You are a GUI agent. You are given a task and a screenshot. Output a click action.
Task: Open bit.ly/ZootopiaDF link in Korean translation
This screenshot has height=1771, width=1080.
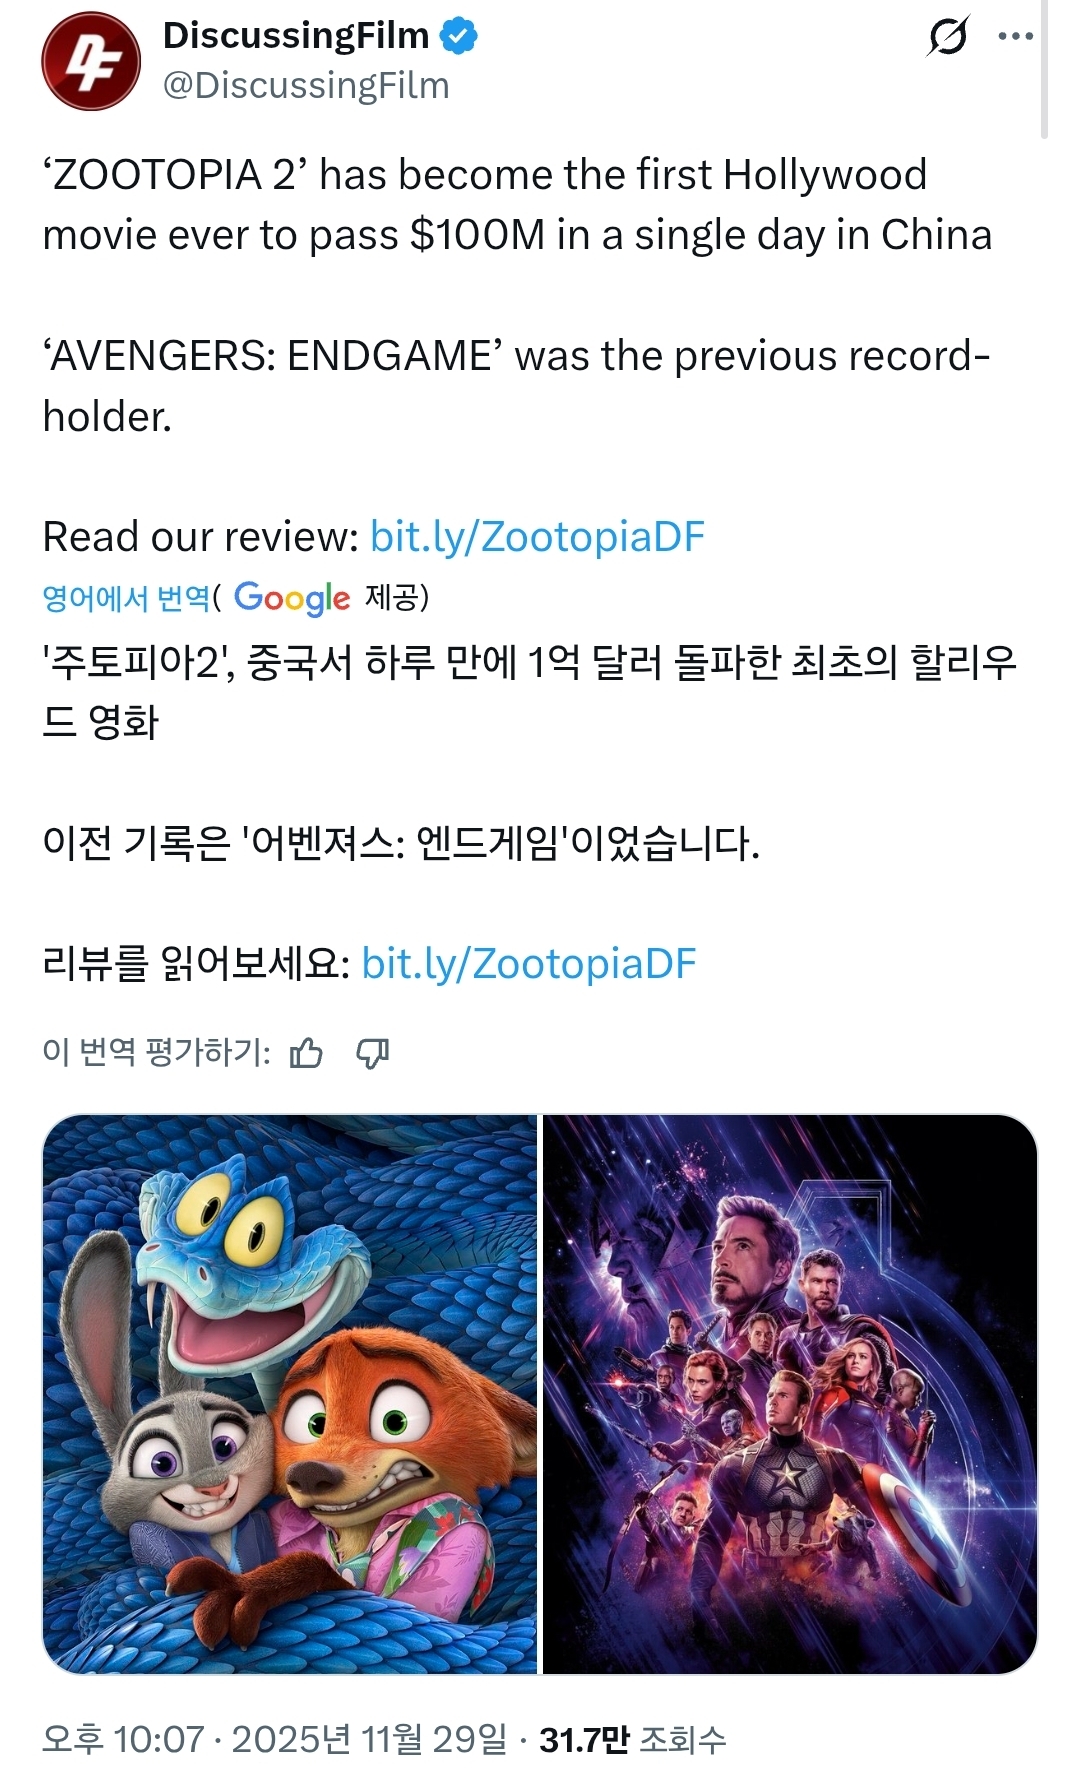tap(528, 964)
